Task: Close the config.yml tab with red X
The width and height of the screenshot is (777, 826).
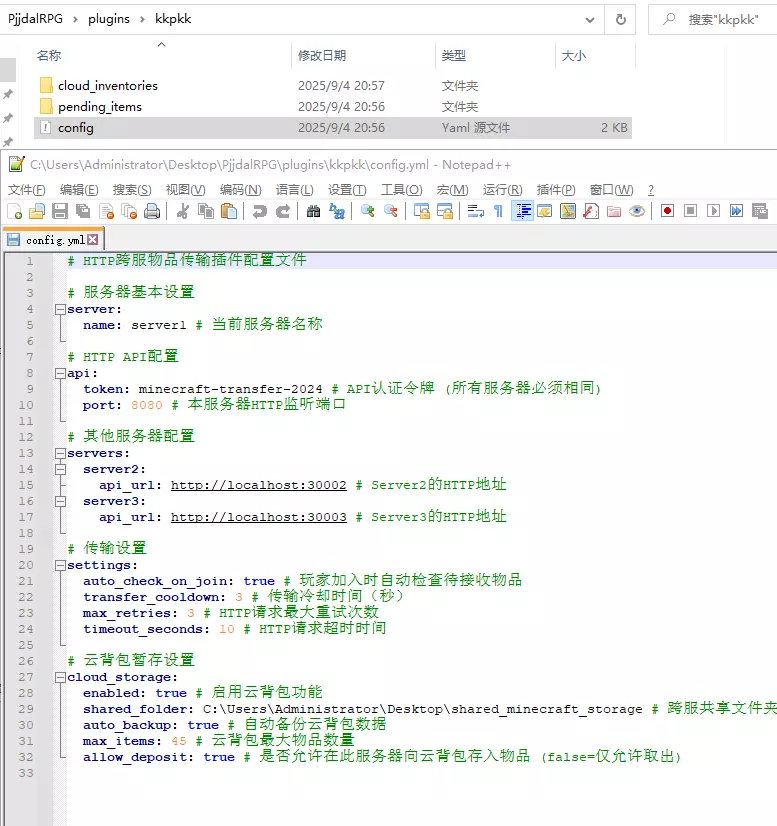Action: [x=93, y=240]
